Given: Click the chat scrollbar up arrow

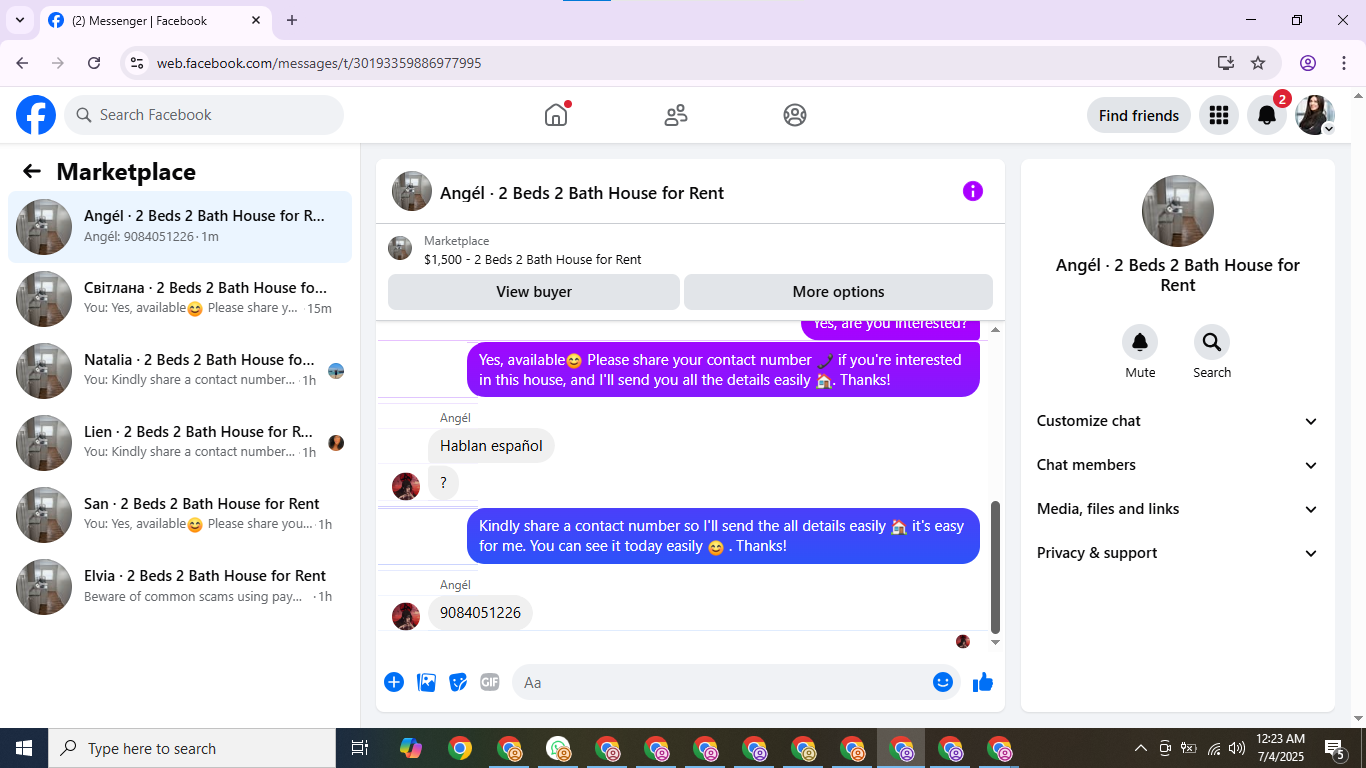Looking at the screenshot, I should tap(995, 329).
